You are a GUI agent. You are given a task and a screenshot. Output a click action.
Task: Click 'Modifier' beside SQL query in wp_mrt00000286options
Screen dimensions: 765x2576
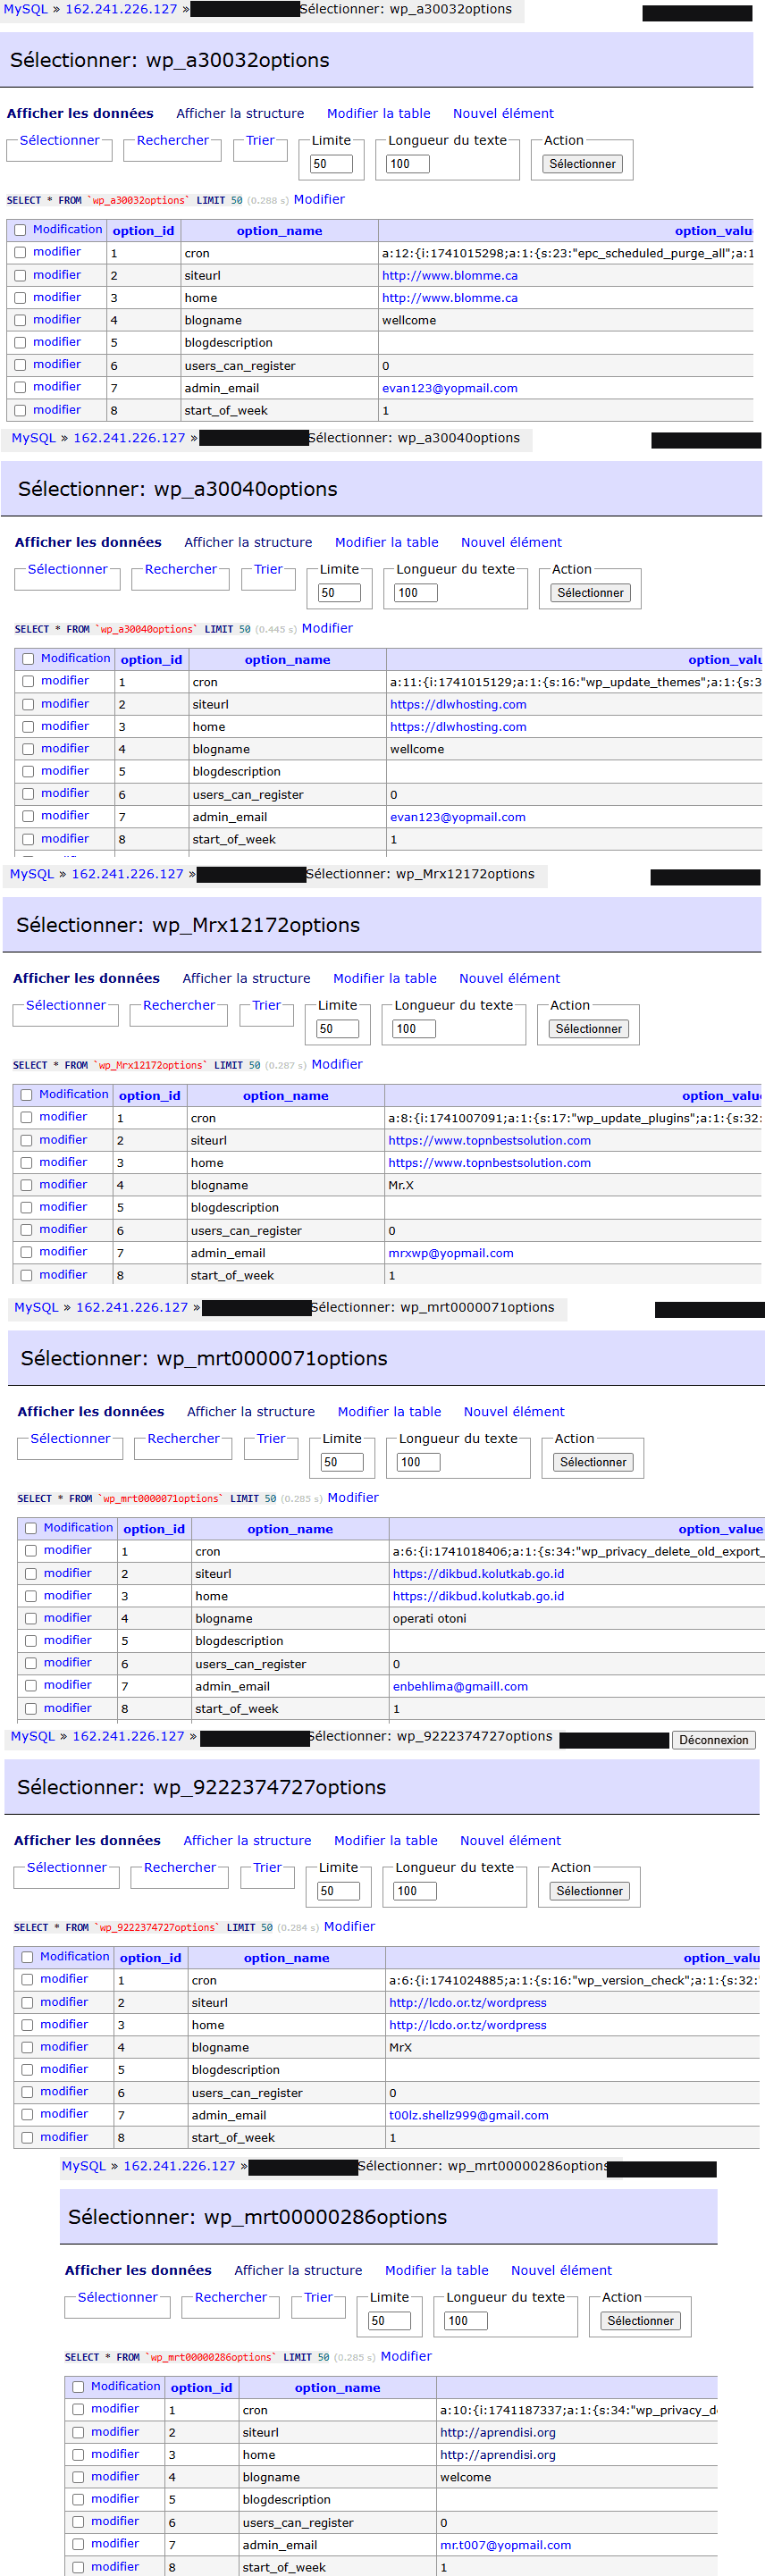pyautogui.click(x=406, y=2357)
